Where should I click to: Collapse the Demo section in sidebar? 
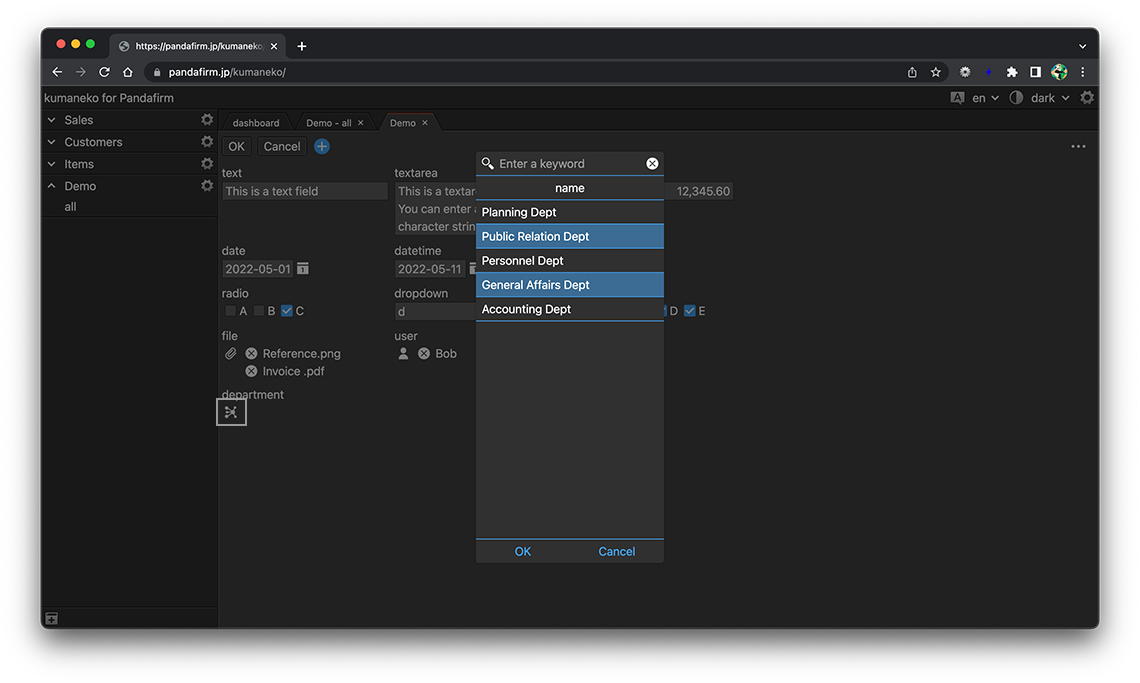click(x=52, y=186)
